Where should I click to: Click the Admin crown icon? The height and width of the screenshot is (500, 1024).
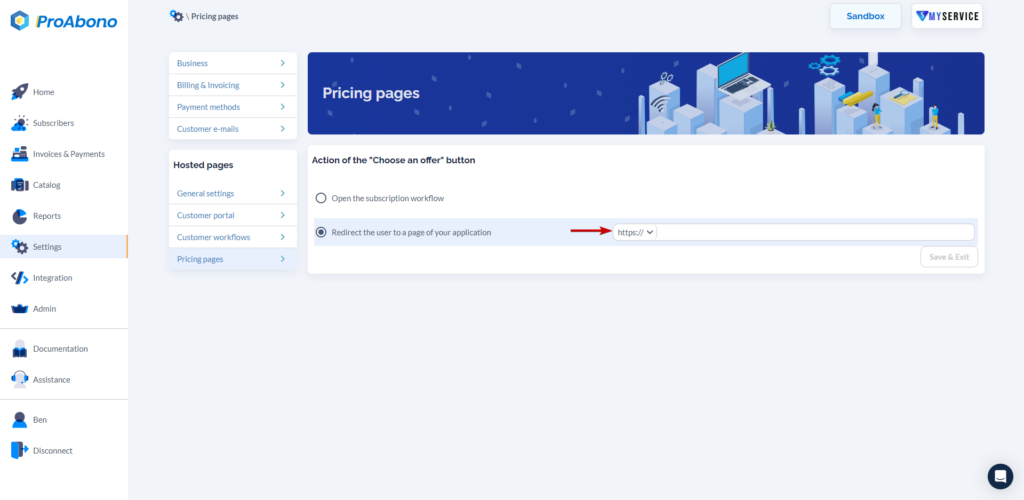pyautogui.click(x=20, y=309)
